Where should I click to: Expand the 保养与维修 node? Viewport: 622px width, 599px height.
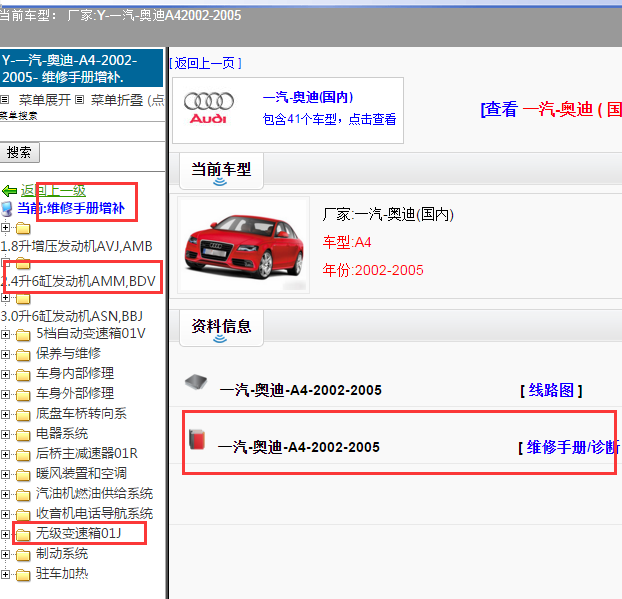pos(5,354)
